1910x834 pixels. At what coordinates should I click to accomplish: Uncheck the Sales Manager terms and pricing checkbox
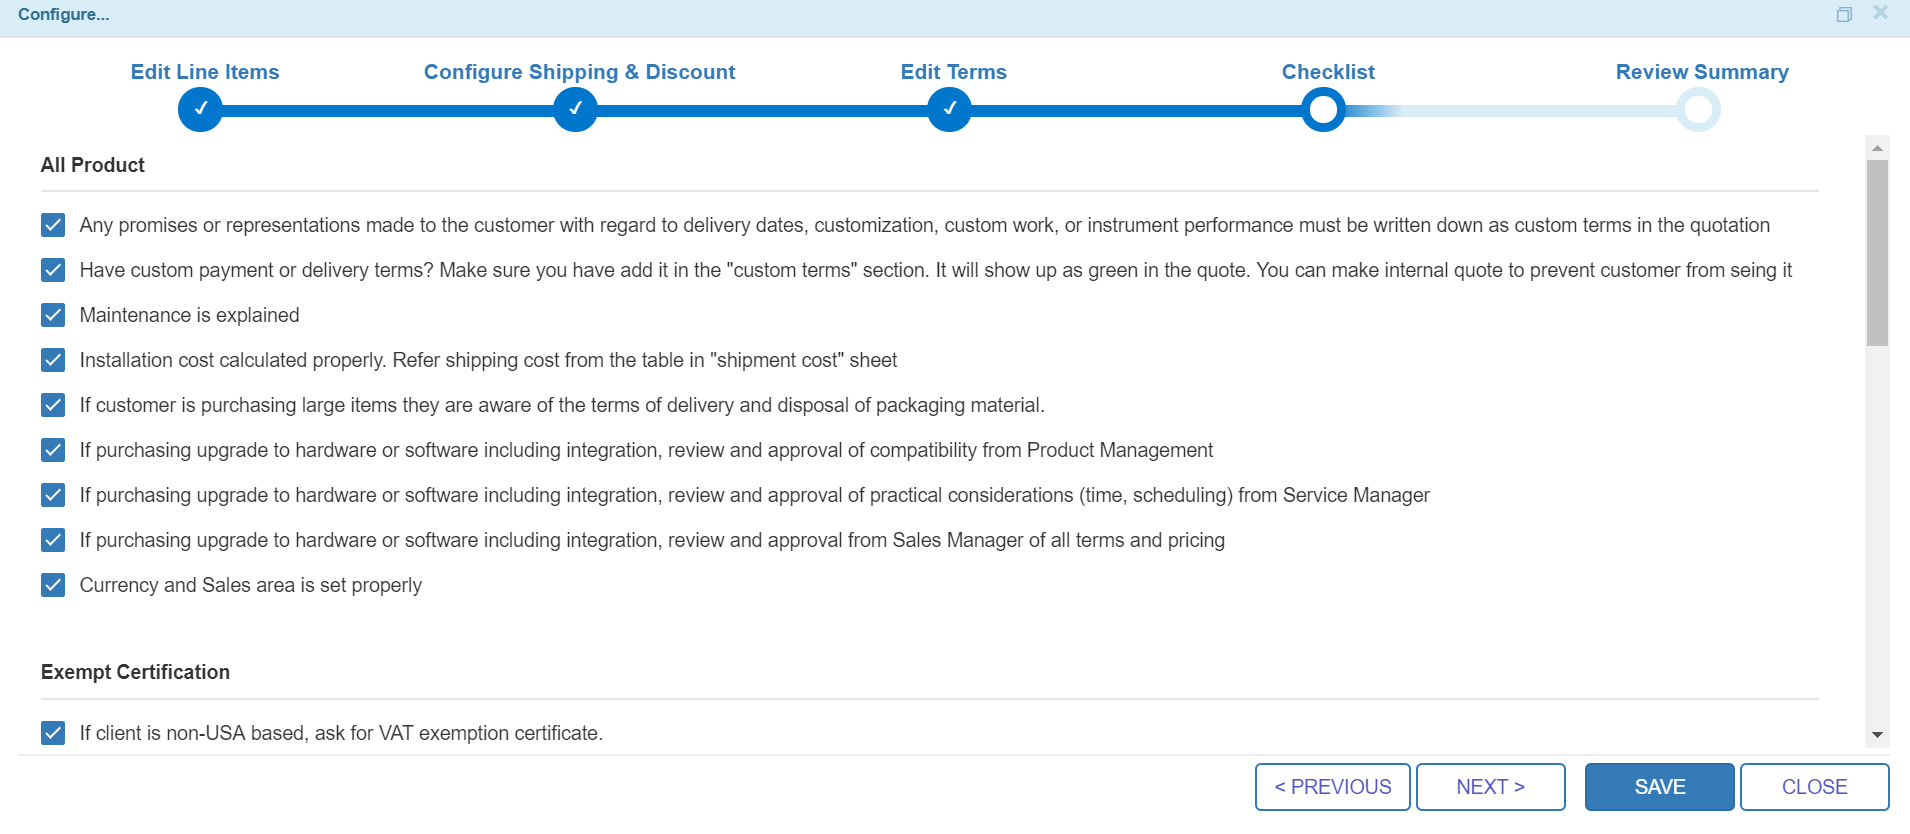pos(53,540)
